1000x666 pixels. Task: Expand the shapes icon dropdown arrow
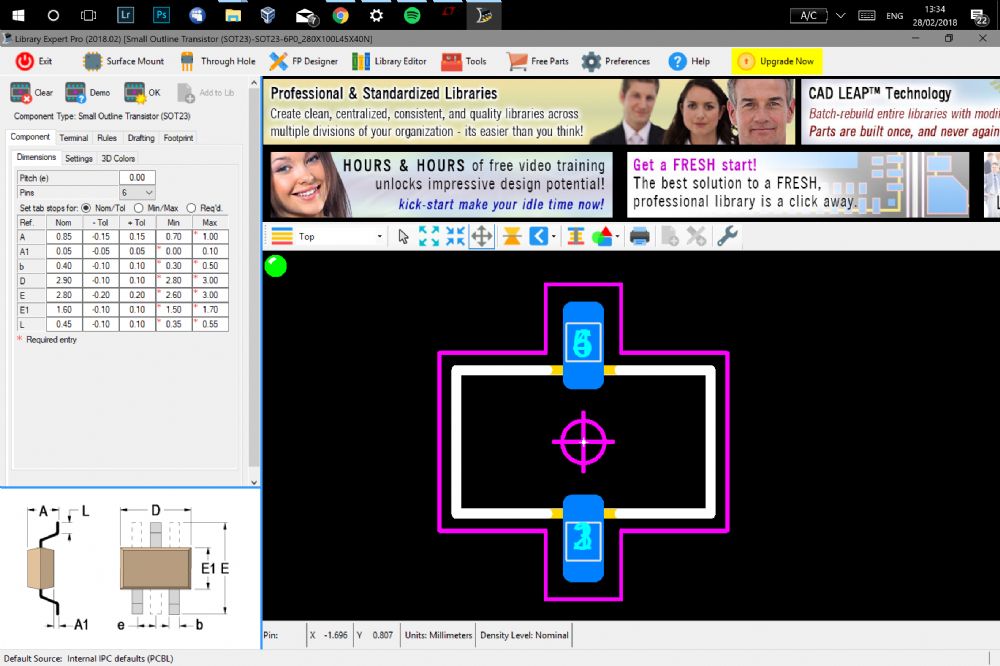point(617,237)
